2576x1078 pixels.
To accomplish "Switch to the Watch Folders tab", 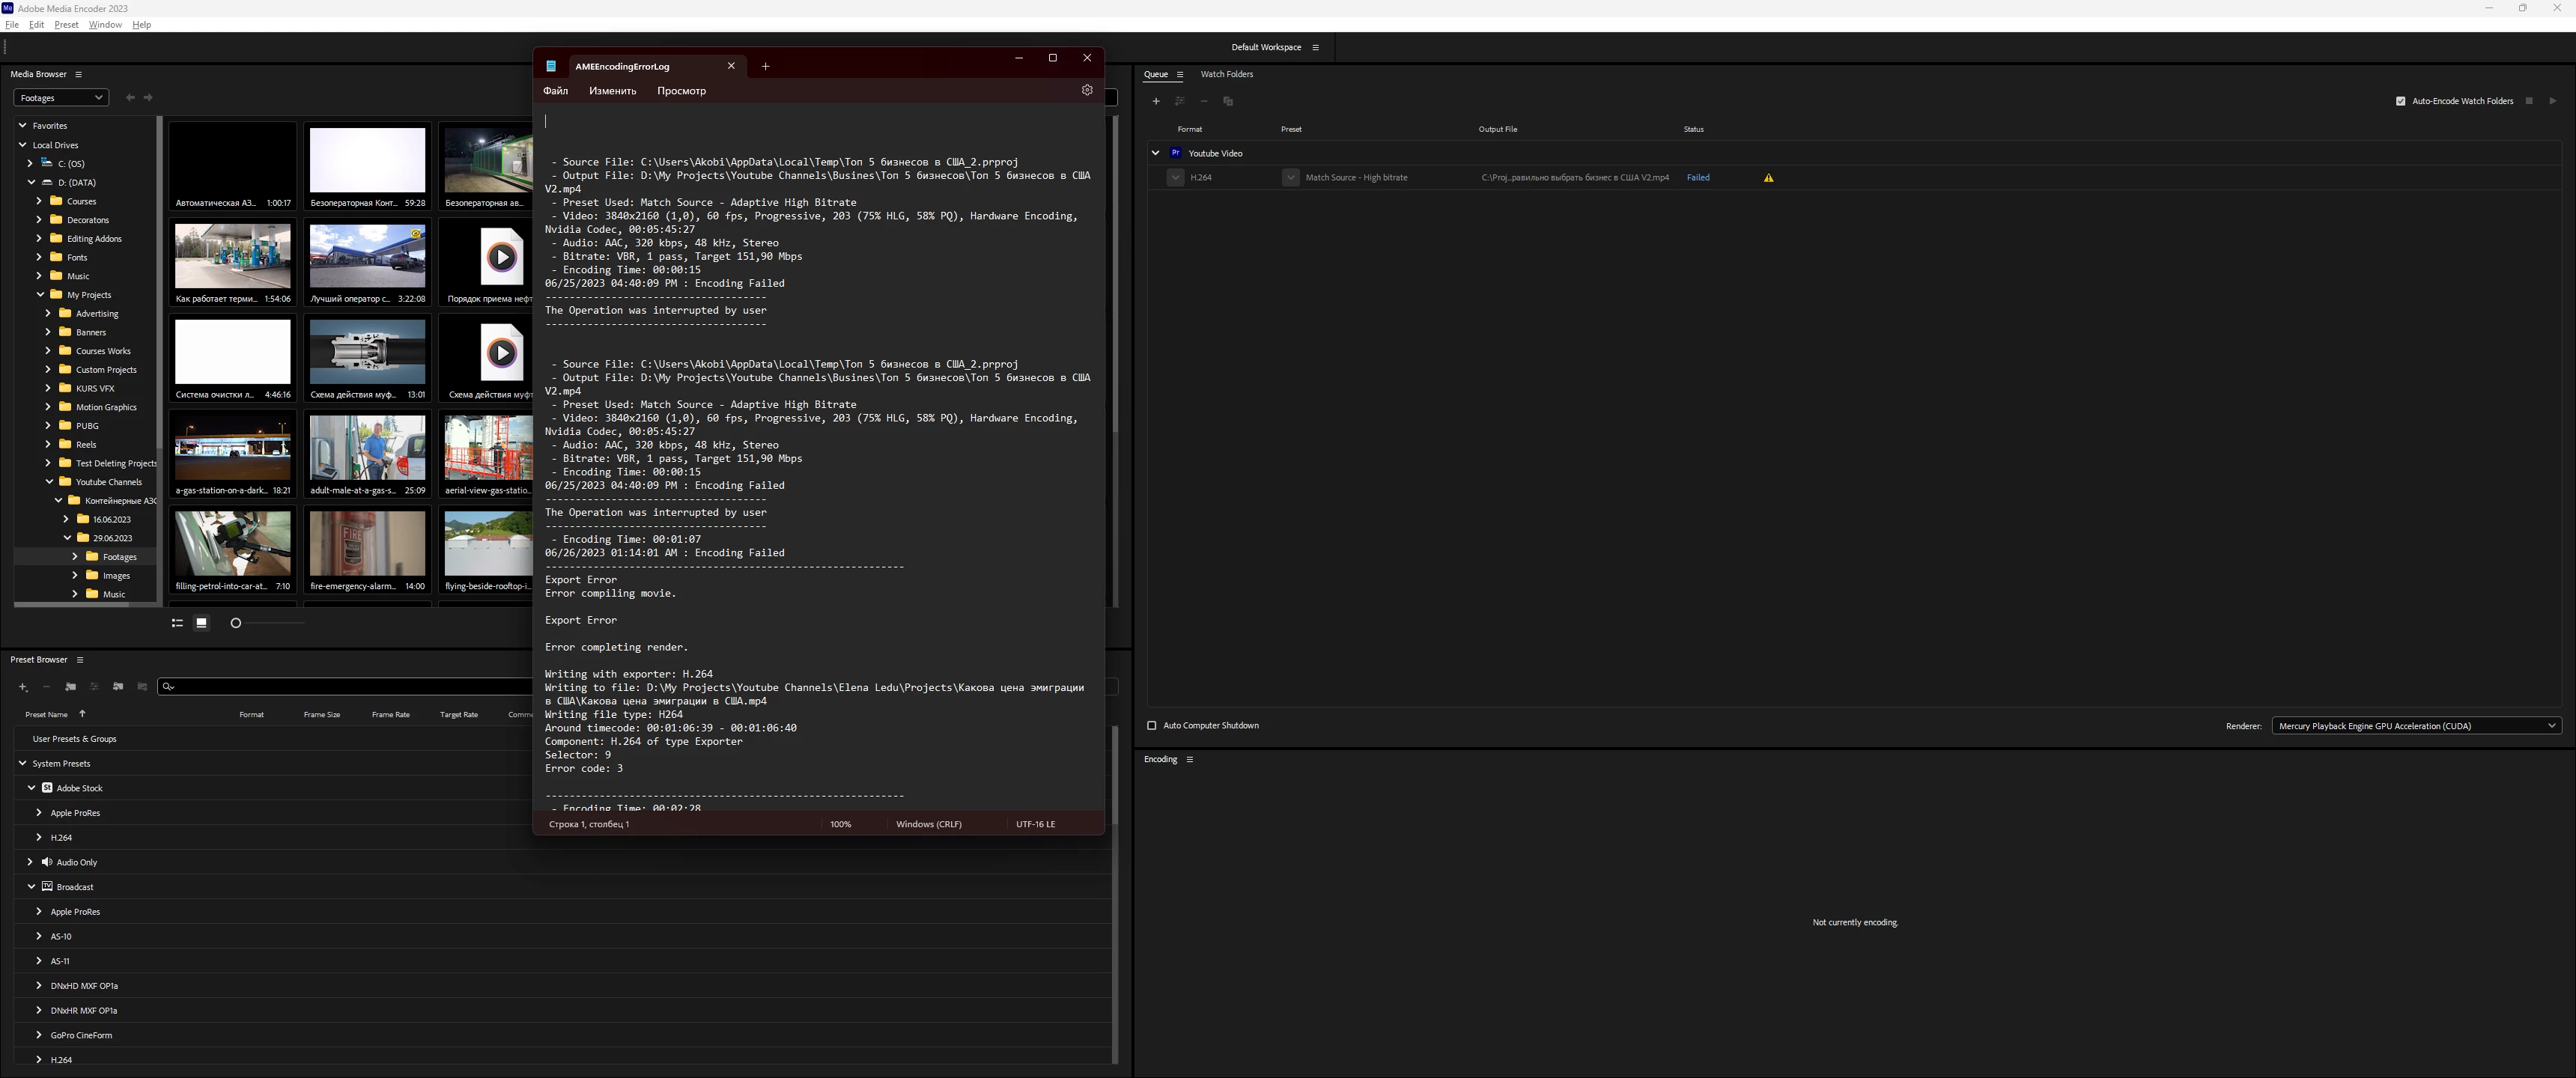I will point(1226,74).
